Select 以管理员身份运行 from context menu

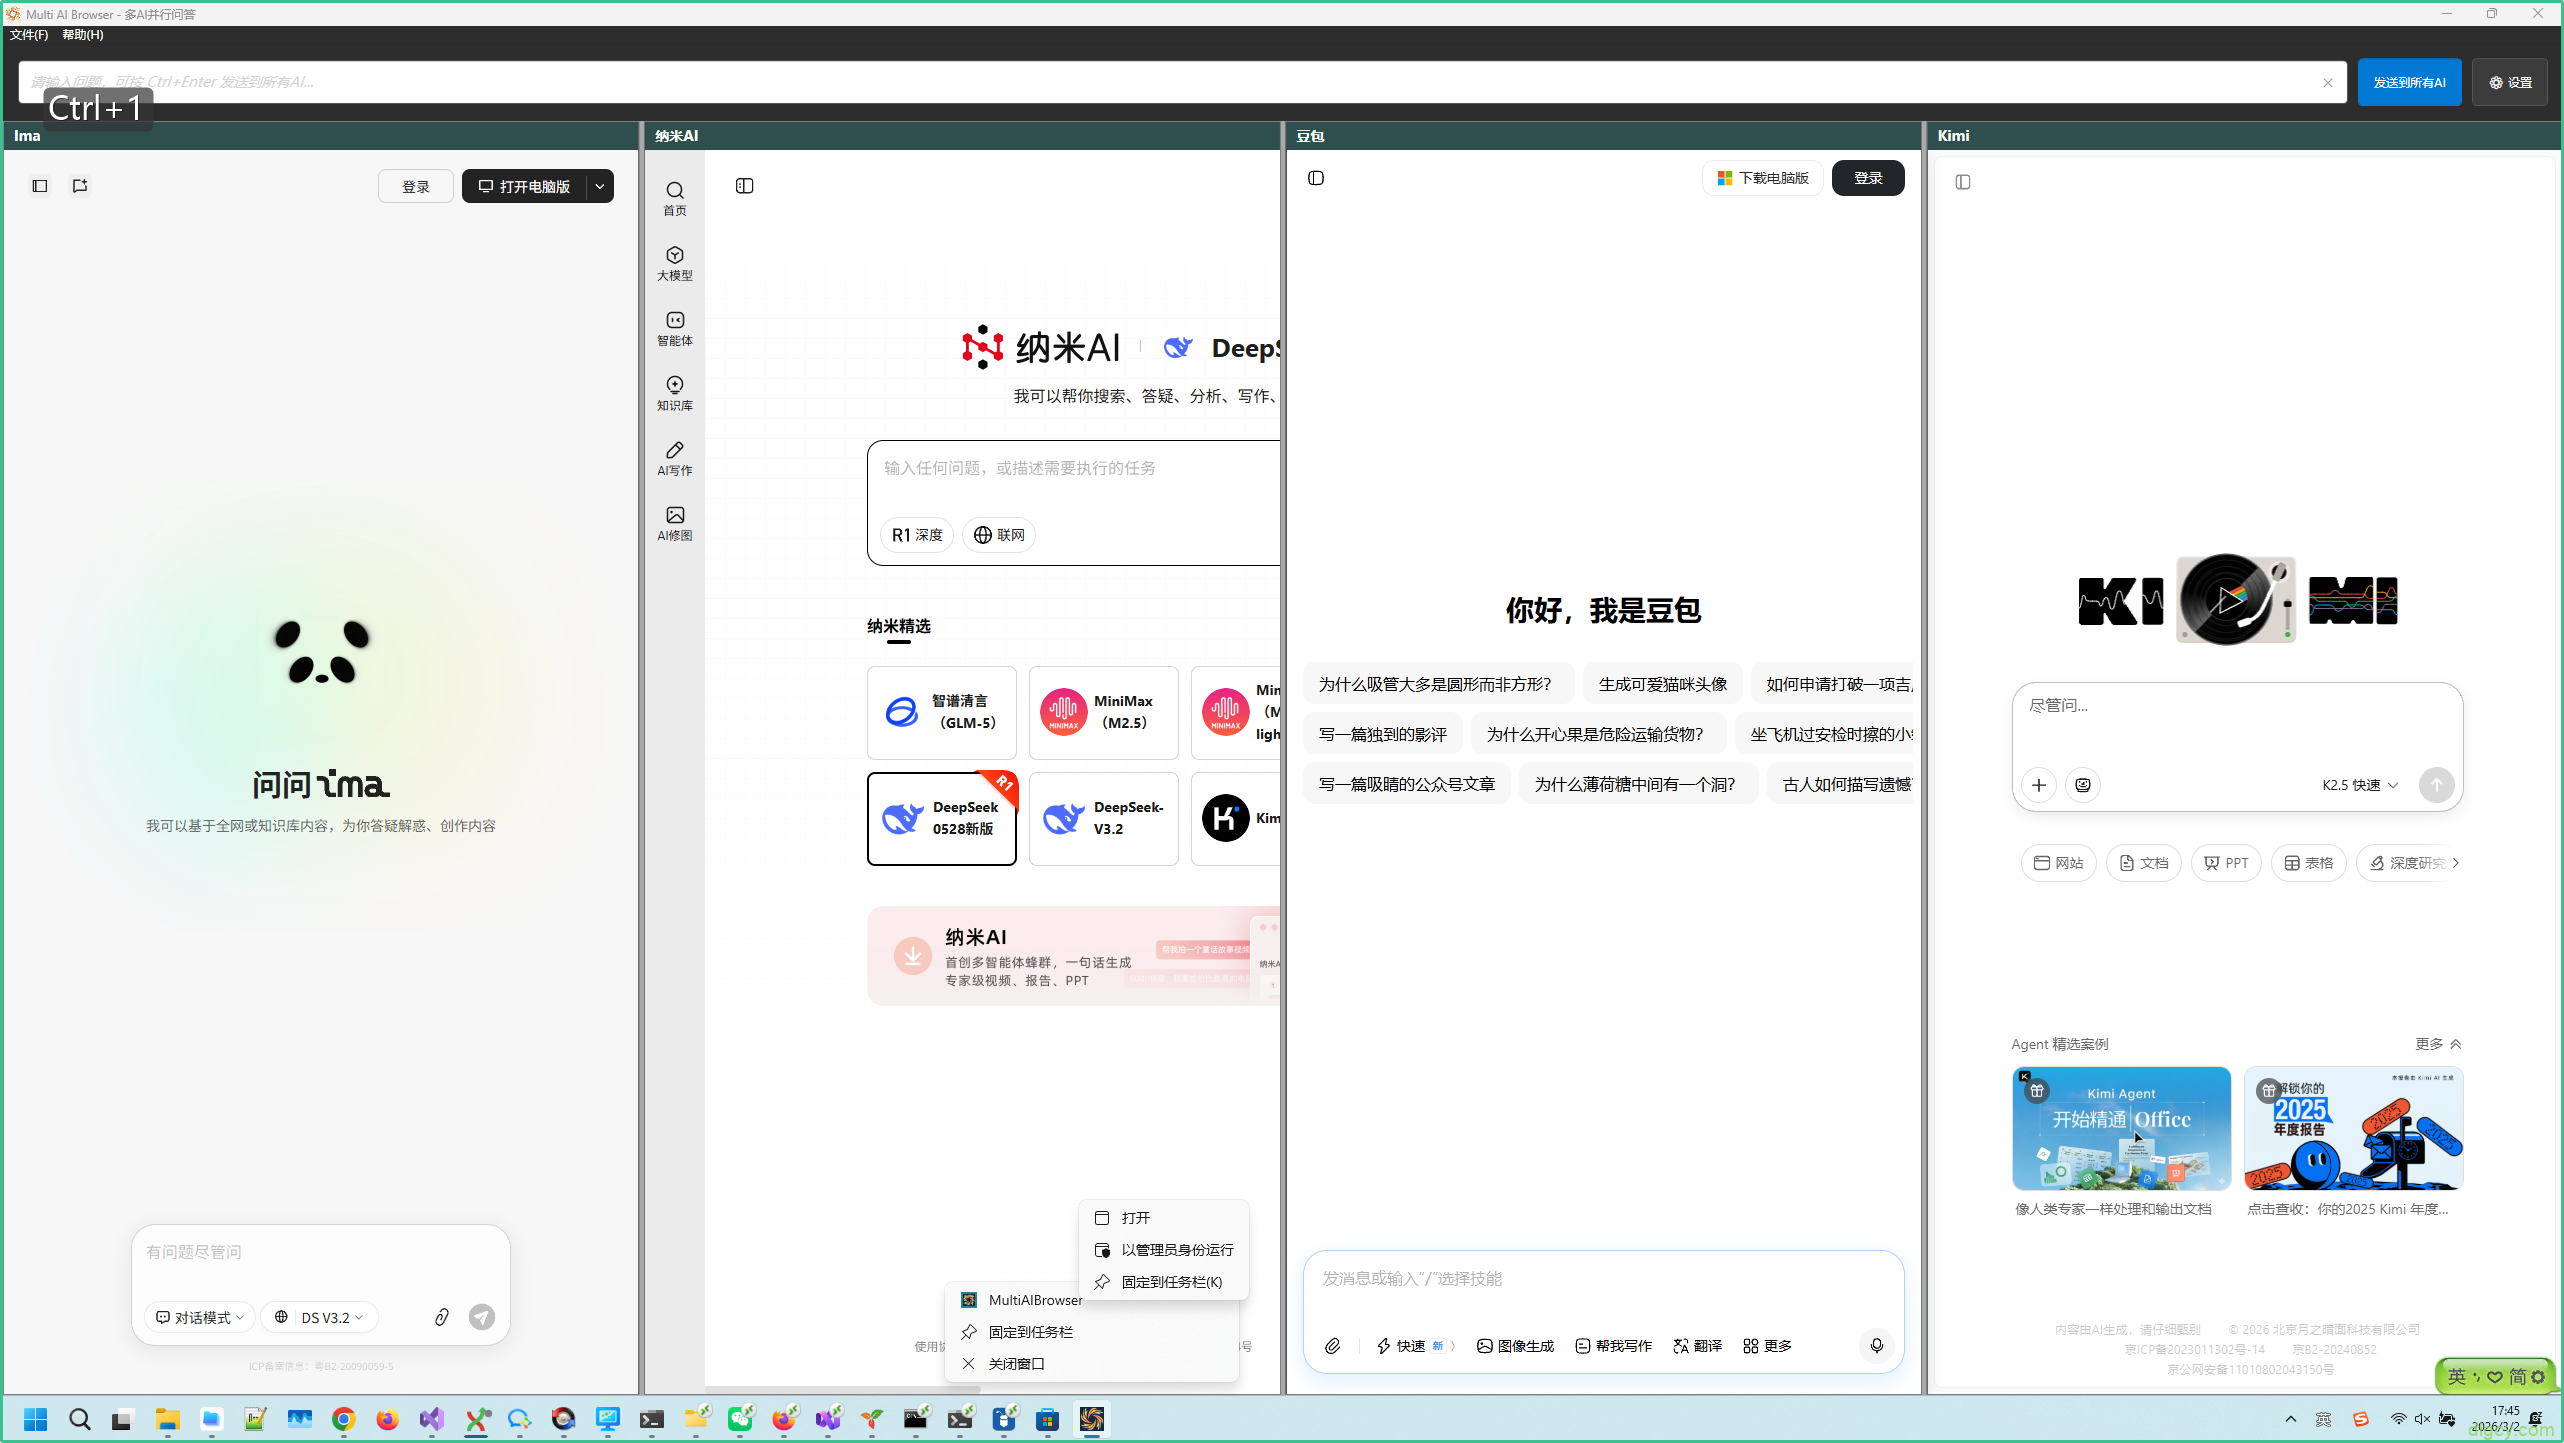point(1176,1250)
